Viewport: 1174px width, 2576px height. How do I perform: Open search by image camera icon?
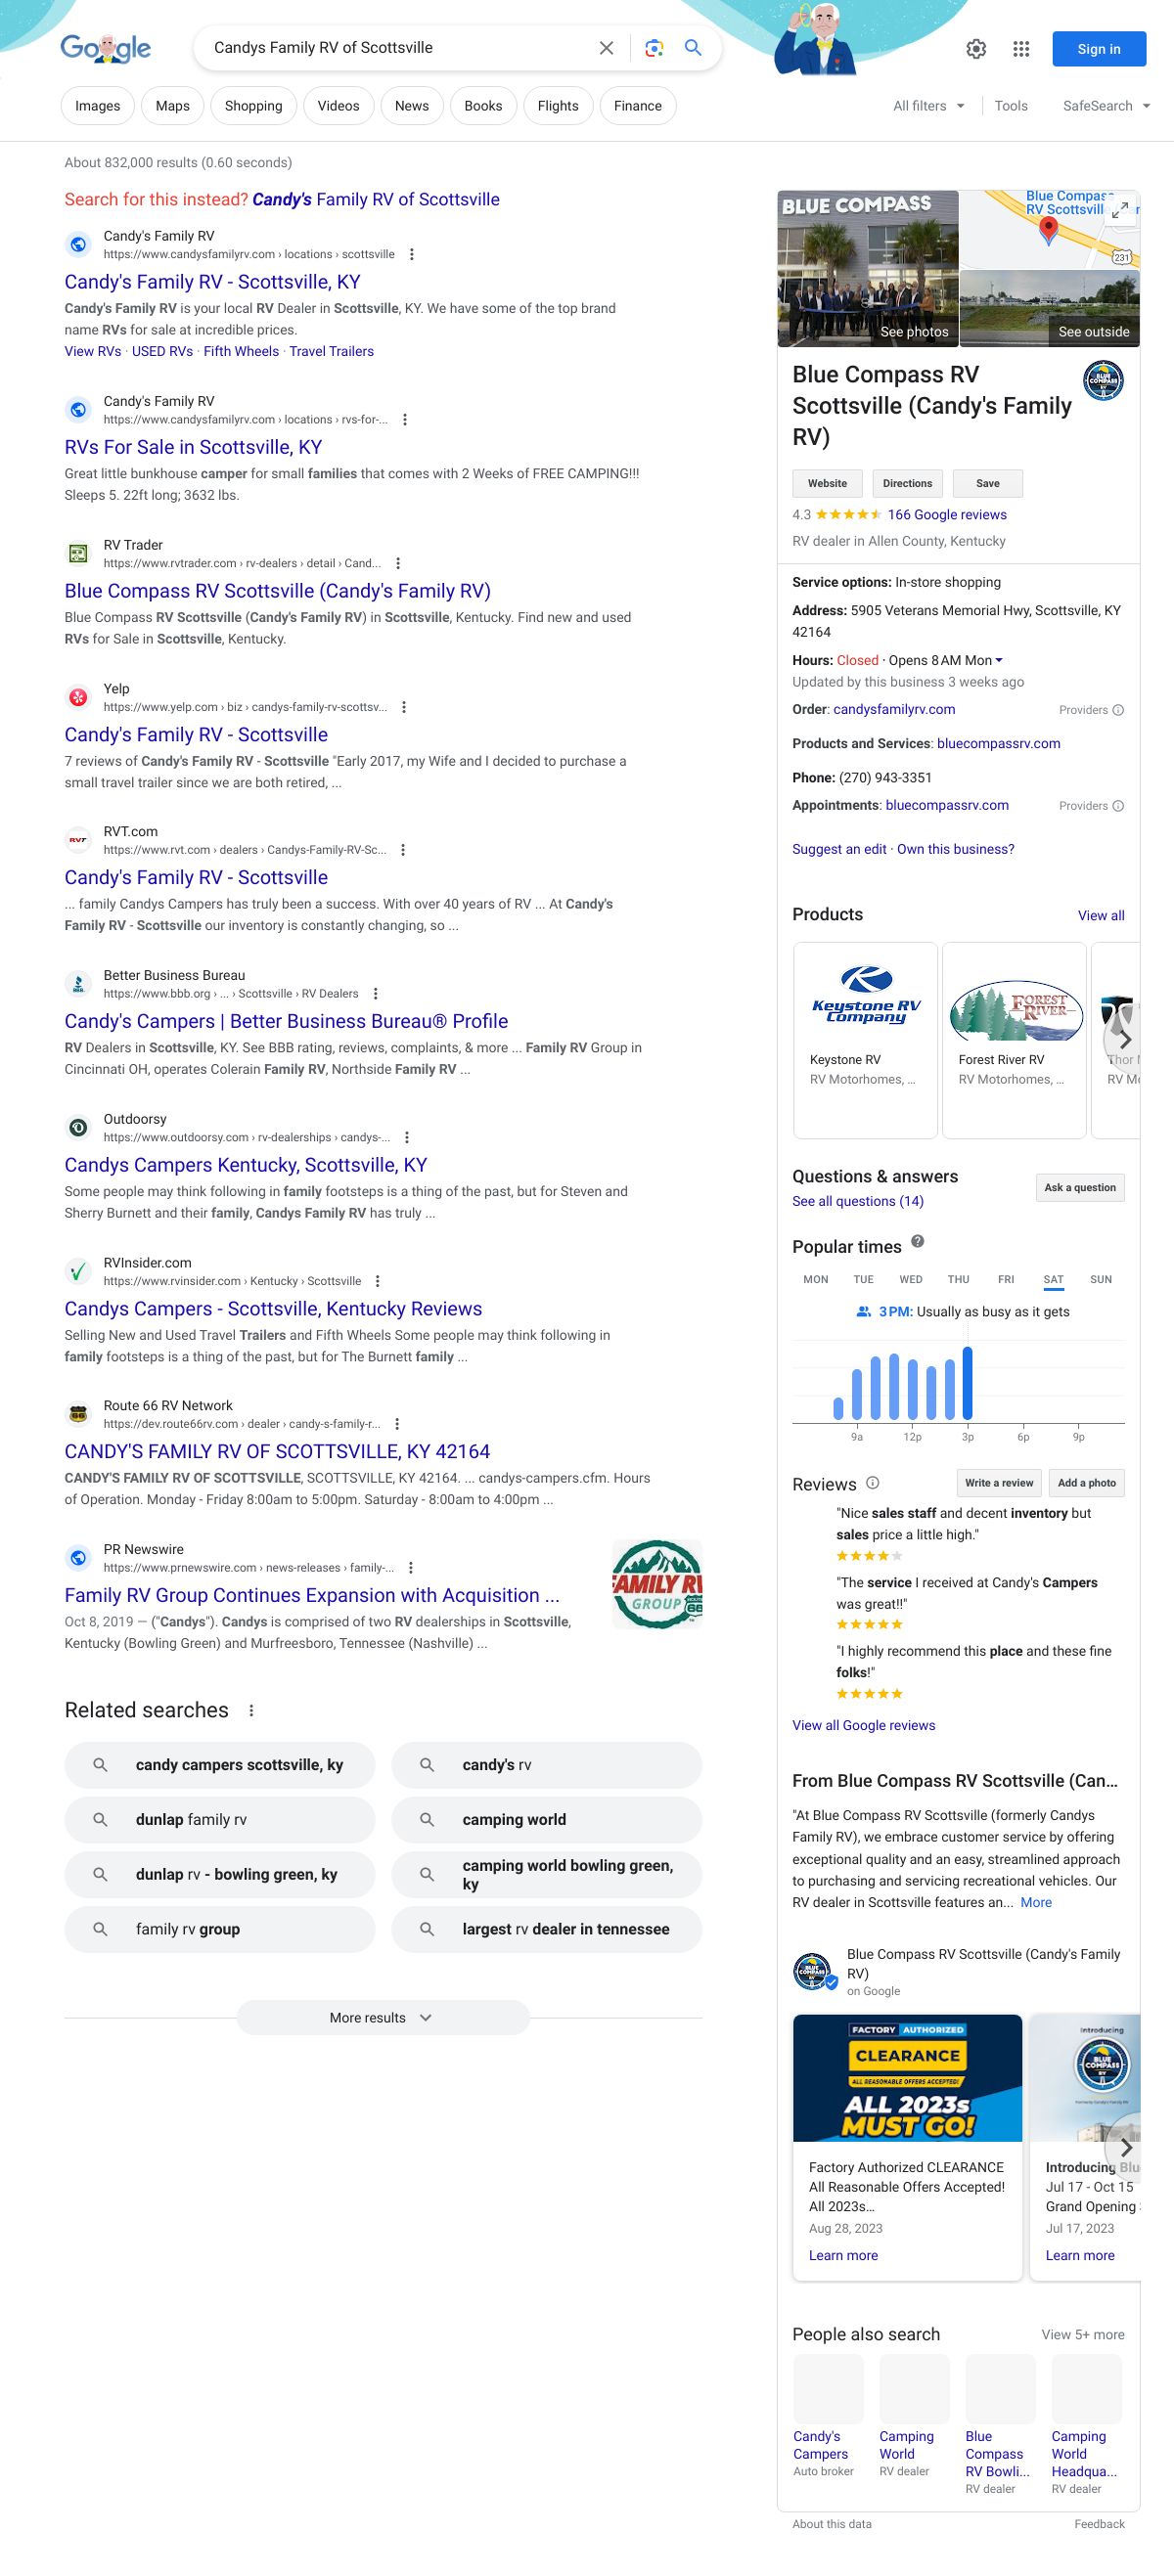click(654, 48)
